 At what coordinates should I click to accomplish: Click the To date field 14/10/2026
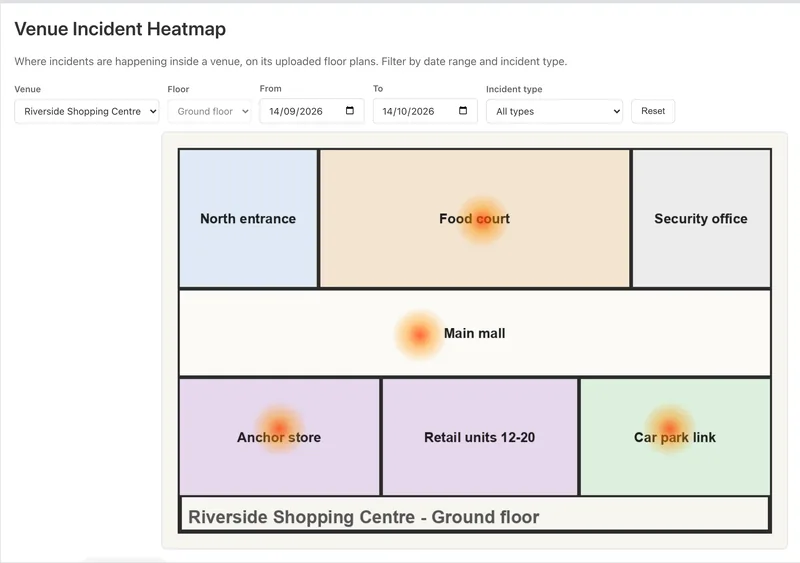click(425, 111)
